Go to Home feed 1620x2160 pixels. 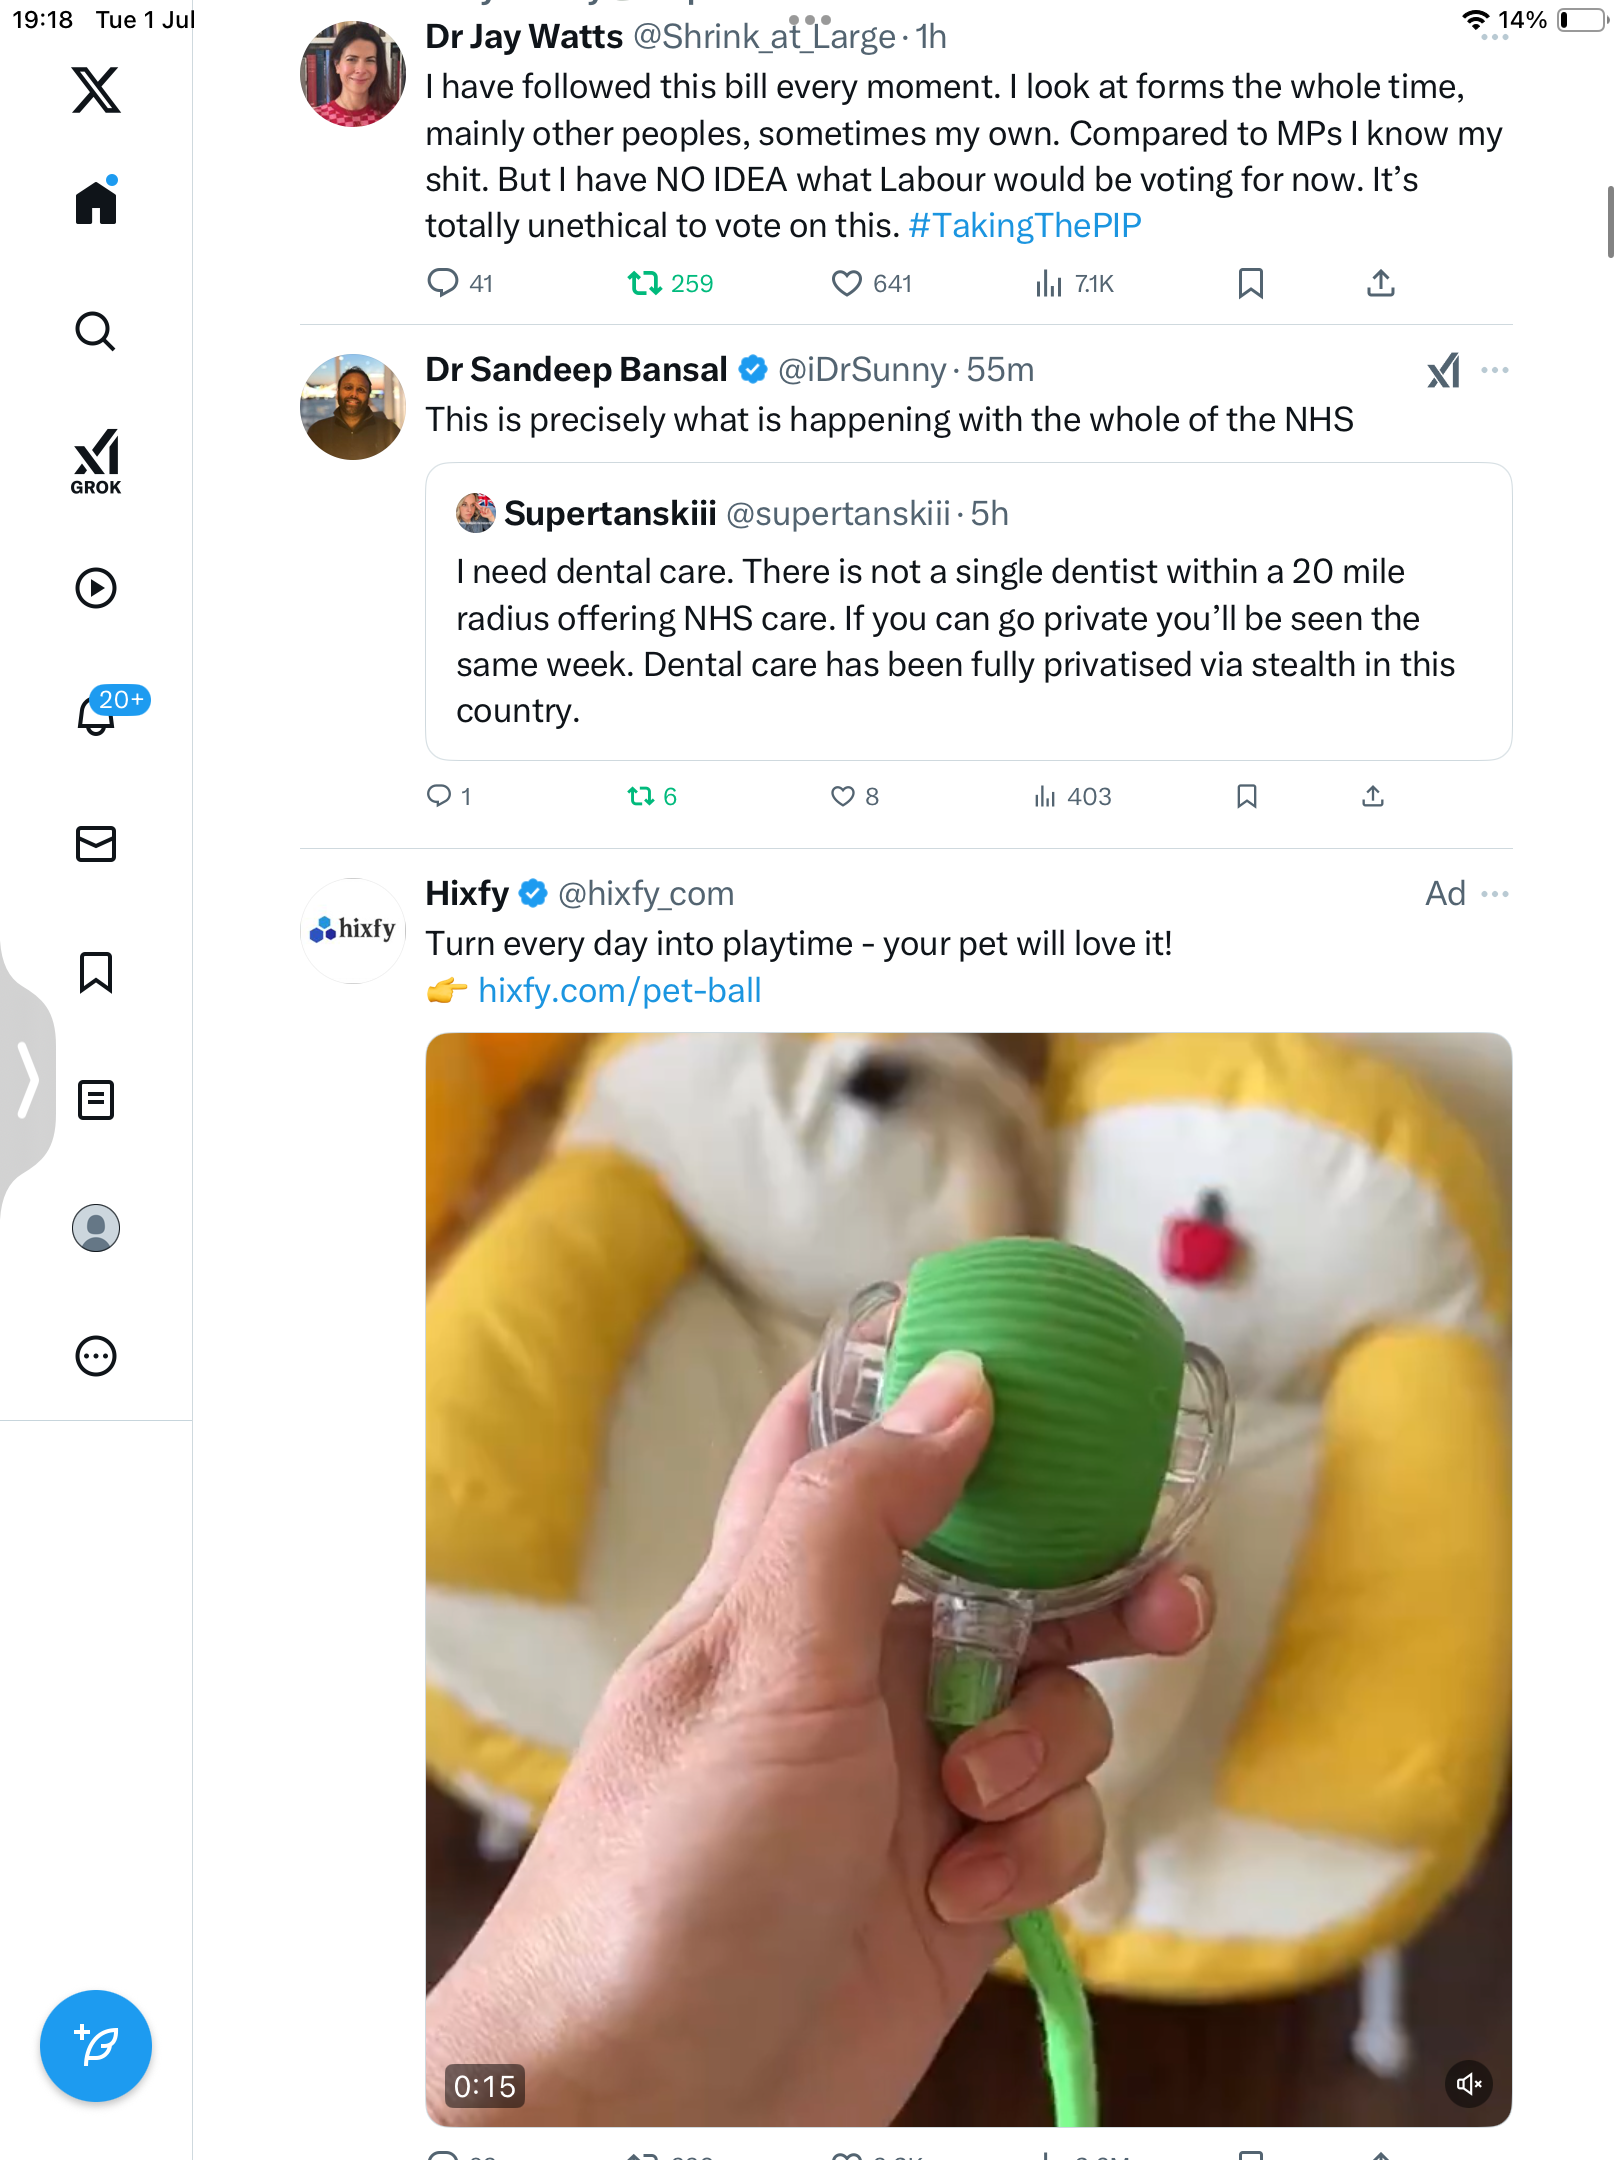pos(96,202)
